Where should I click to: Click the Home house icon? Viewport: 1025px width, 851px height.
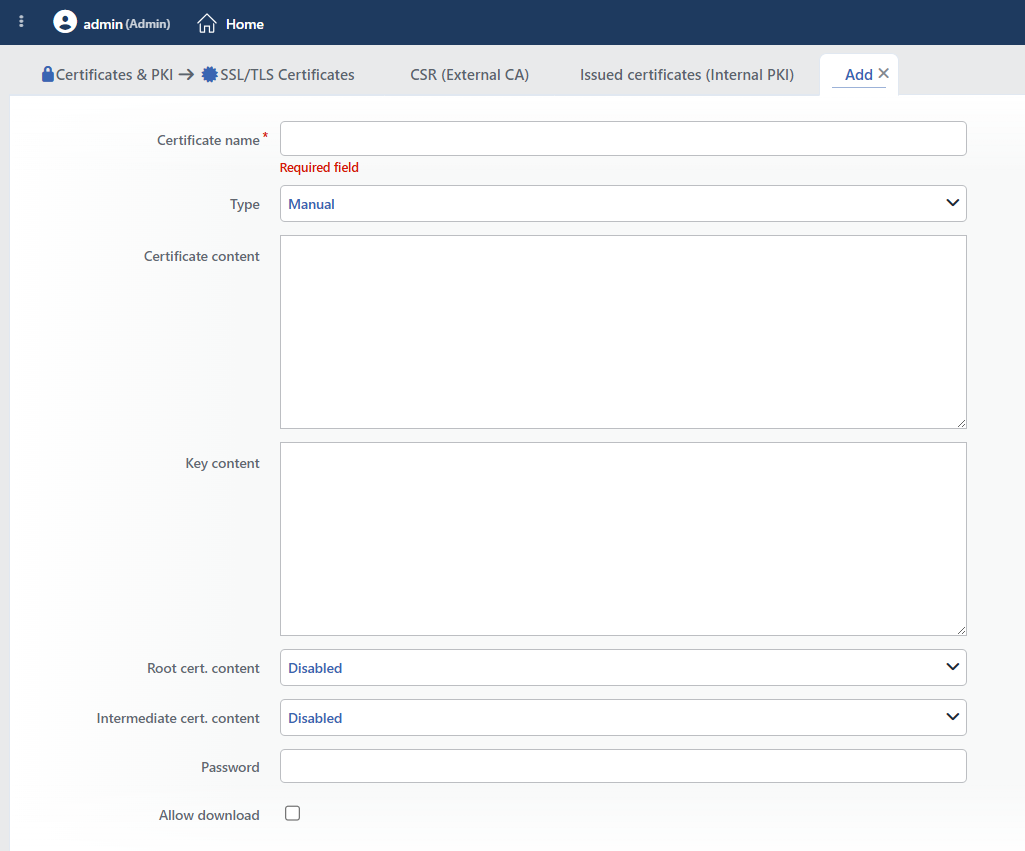point(207,24)
